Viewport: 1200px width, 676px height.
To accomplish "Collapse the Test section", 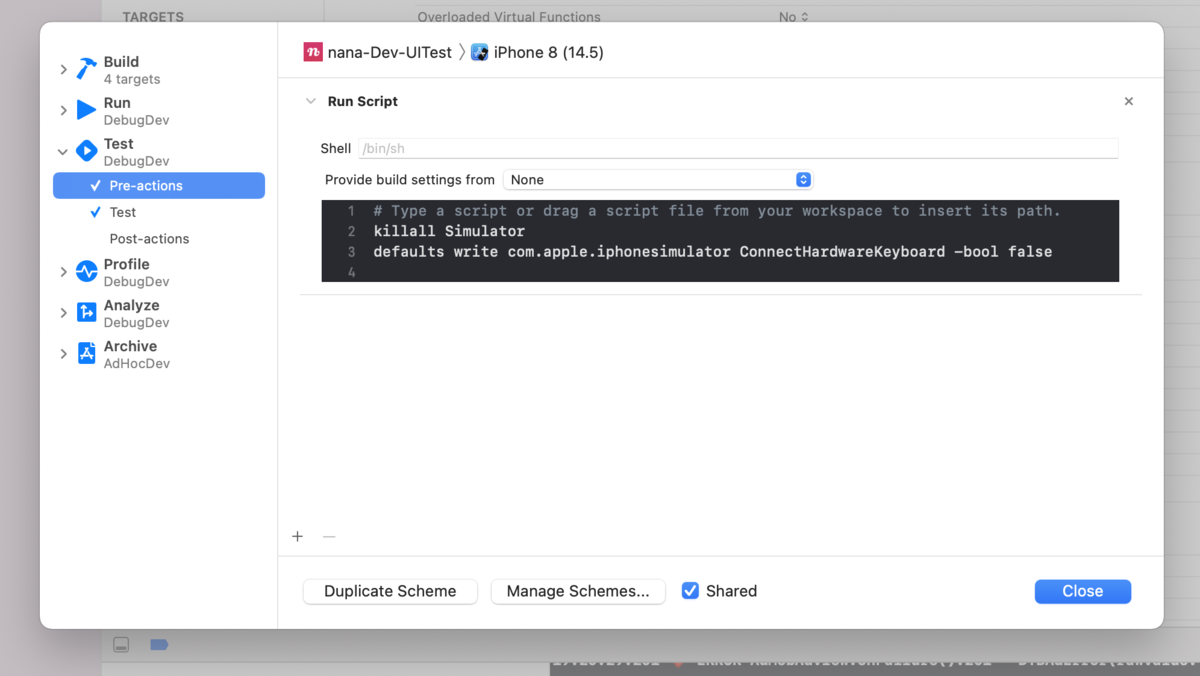I will tap(63, 152).
